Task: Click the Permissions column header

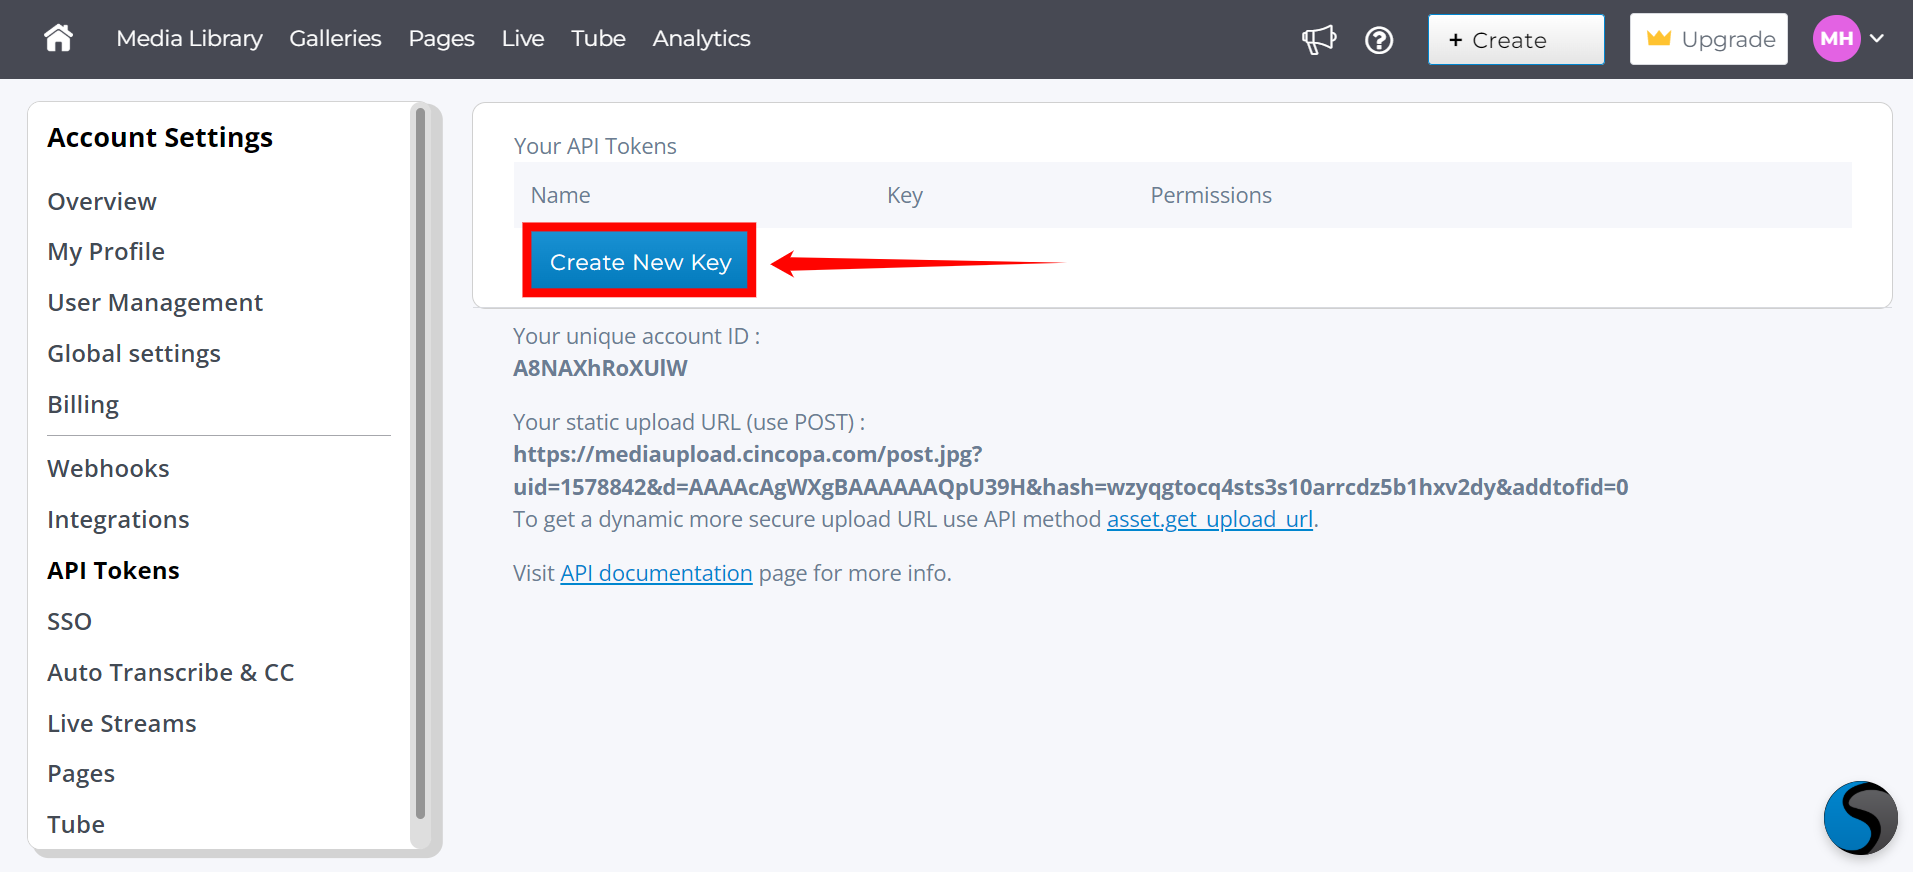Action: pos(1211,195)
